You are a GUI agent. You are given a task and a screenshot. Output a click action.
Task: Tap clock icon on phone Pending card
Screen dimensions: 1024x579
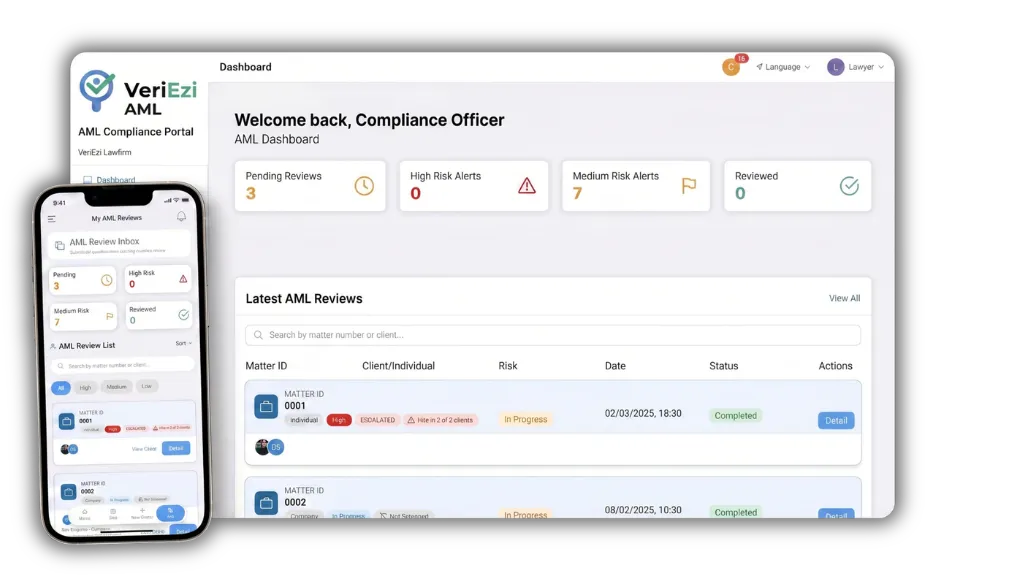pyautogui.click(x=106, y=281)
